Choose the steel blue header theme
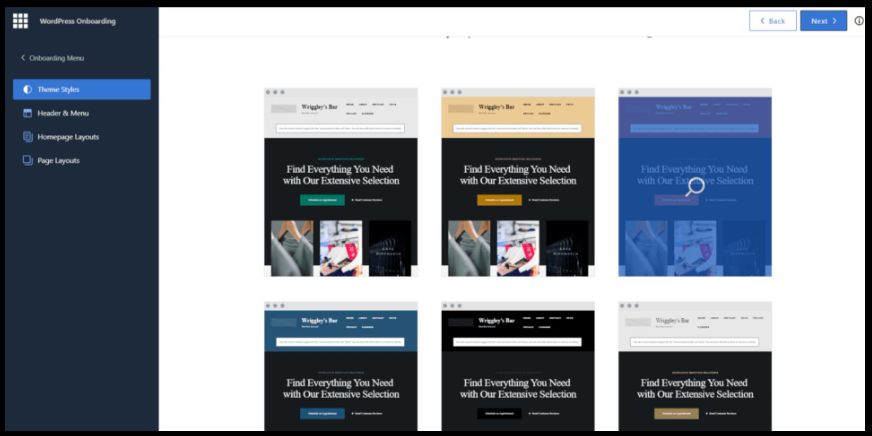 (x=341, y=366)
